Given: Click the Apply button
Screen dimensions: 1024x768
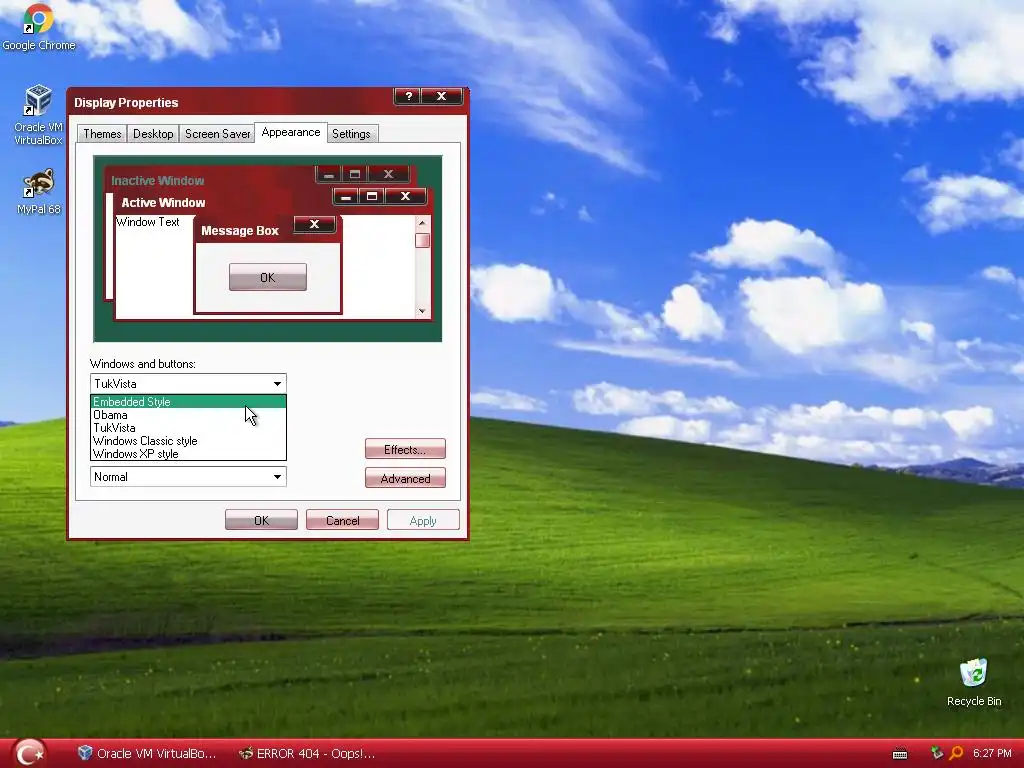Looking at the screenshot, I should [x=423, y=520].
